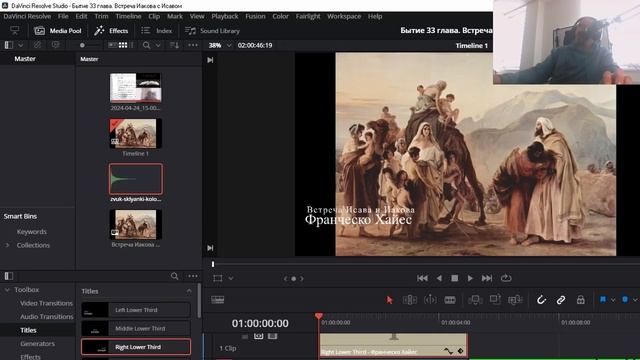Image resolution: width=640 pixels, height=360 pixels.
Task: Click the effects library search magnifier
Action: pyautogui.click(x=175, y=276)
